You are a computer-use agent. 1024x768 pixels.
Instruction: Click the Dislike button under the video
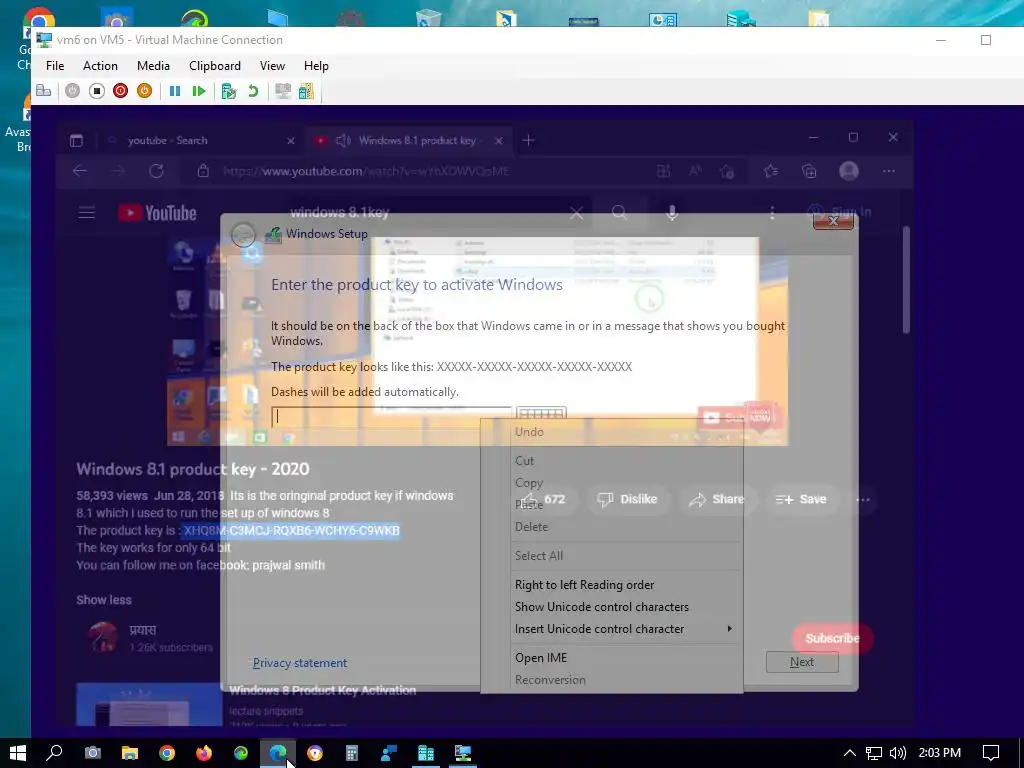[627, 499]
